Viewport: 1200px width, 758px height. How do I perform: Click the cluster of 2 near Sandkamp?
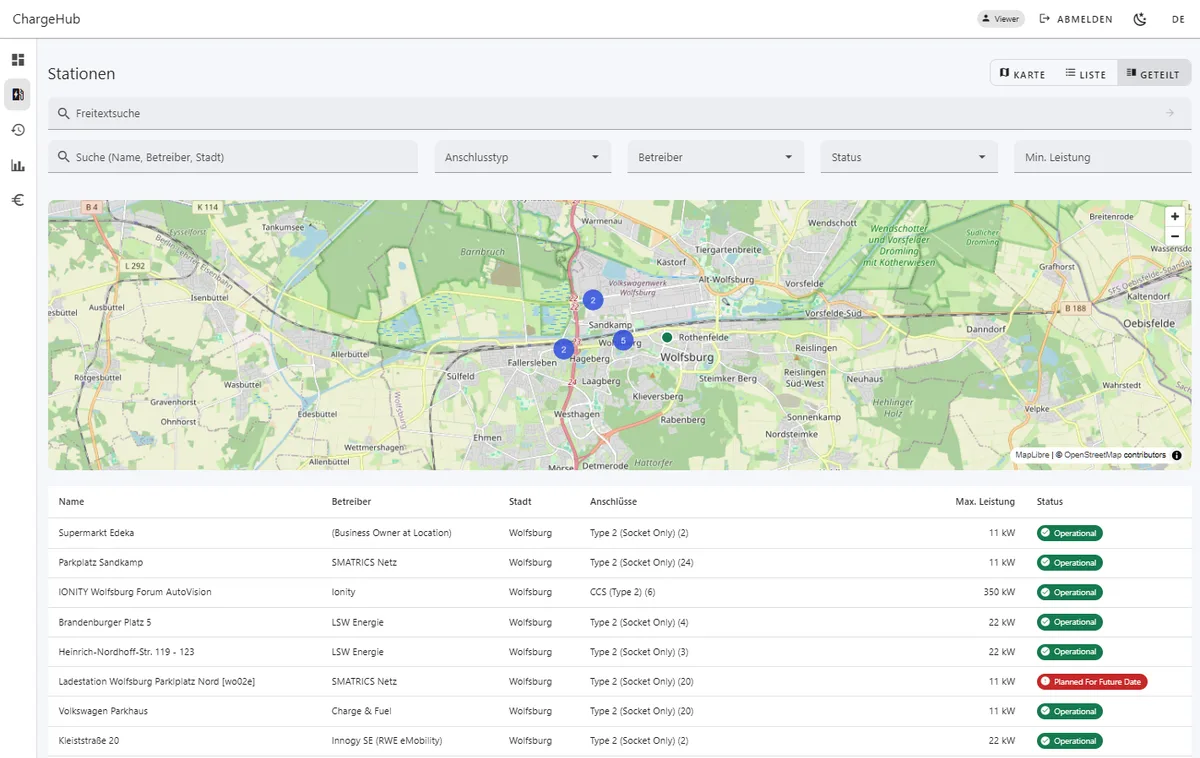coord(593,300)
